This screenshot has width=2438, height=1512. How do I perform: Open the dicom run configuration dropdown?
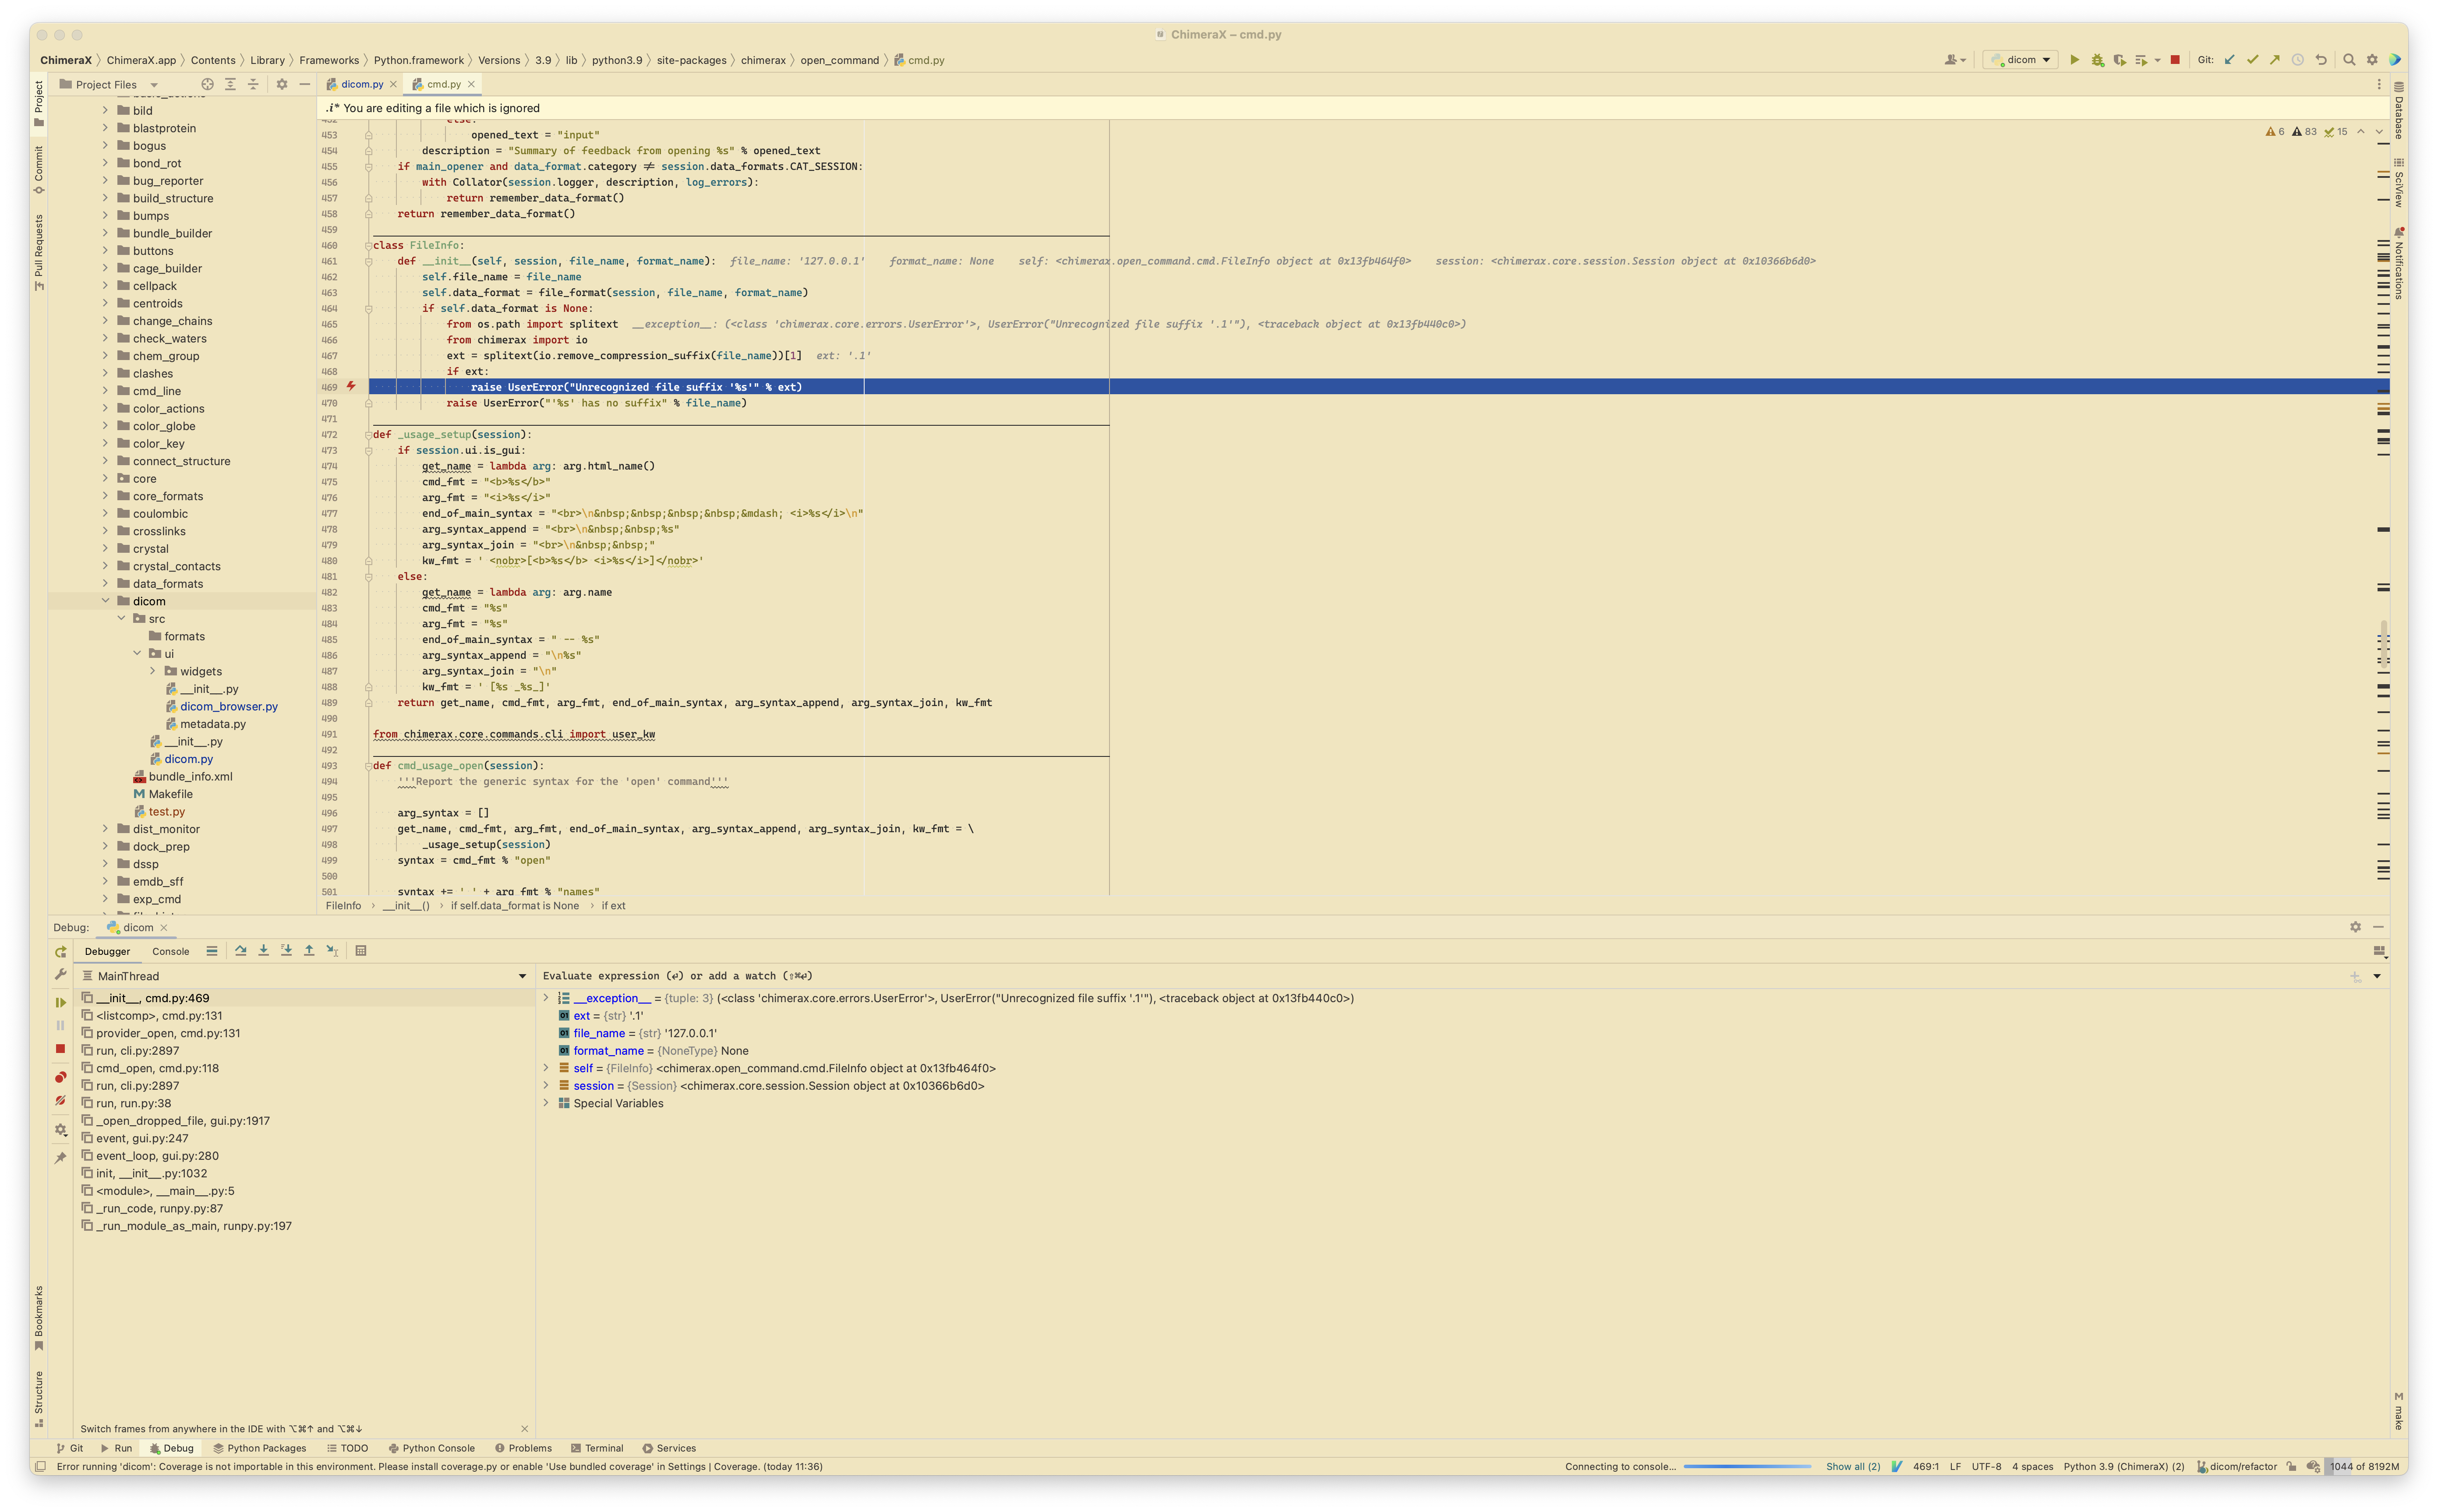pyautogui.click(x=2020, y=60)
